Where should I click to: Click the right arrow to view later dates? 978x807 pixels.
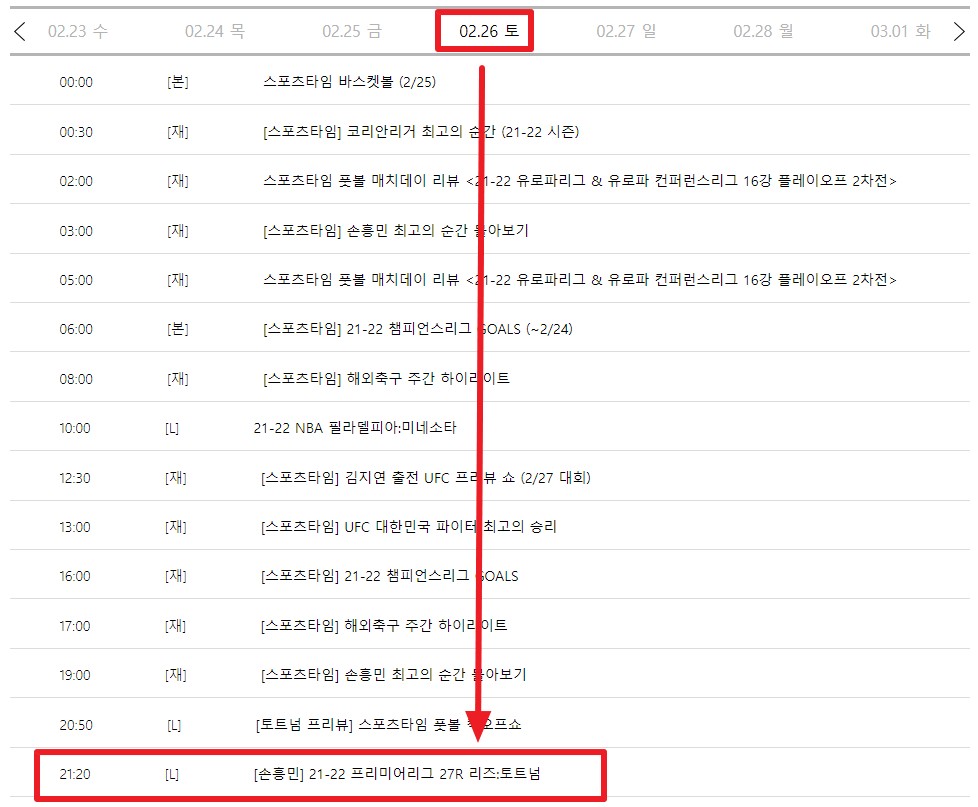[959, 30]
